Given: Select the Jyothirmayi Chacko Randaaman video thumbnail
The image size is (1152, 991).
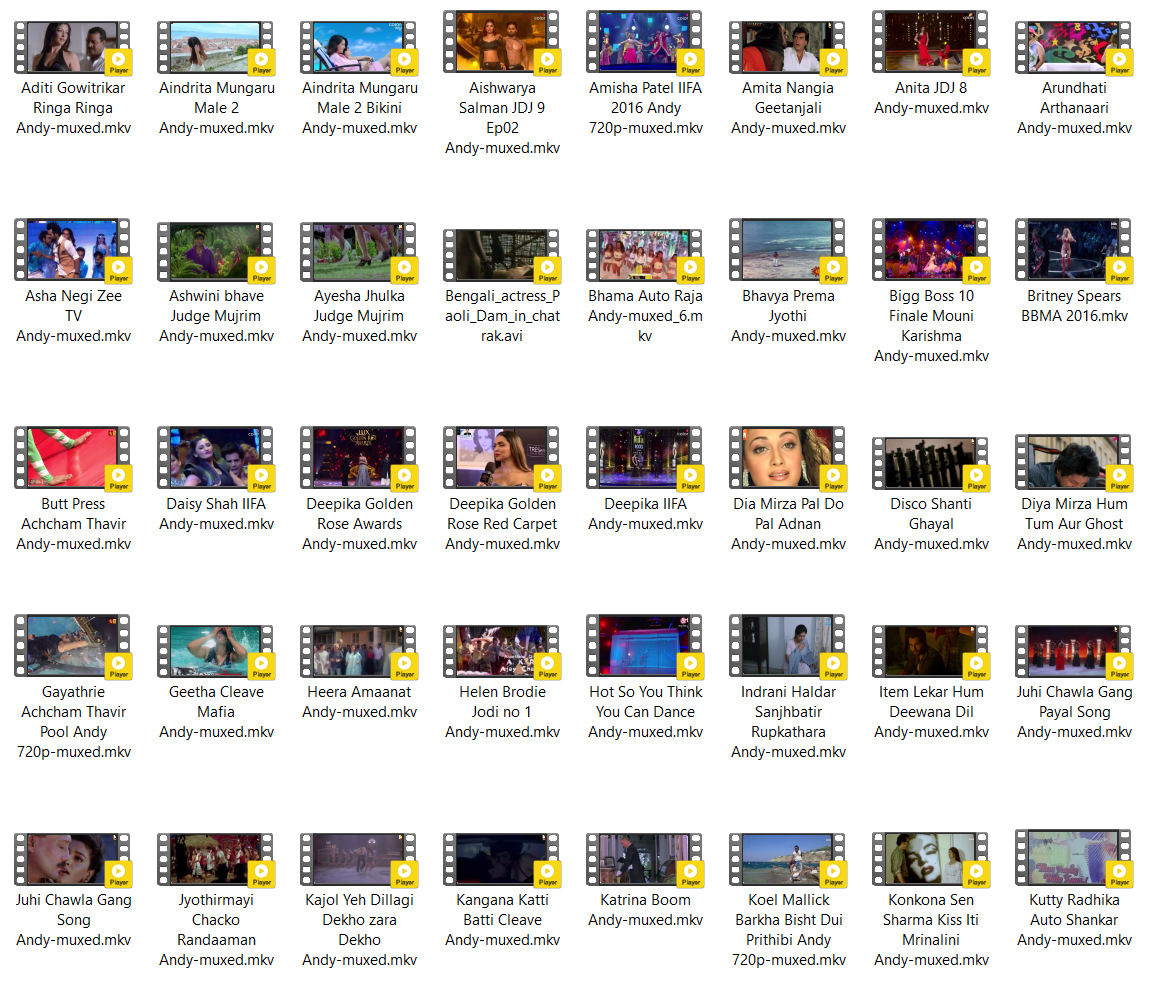Looking at the screenshot, I should 216,860.
